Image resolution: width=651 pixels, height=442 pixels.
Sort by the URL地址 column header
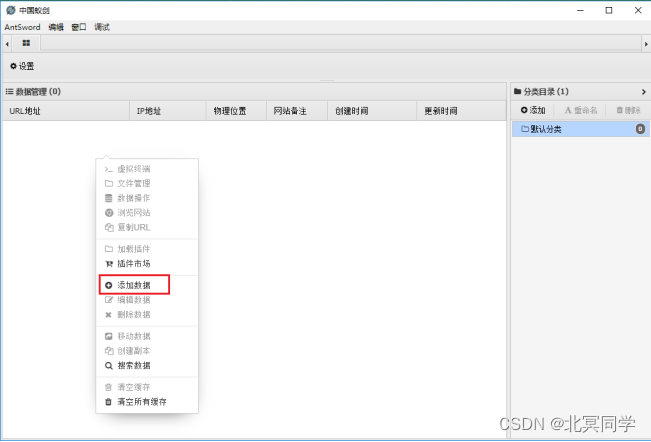(x=66, y=111)
